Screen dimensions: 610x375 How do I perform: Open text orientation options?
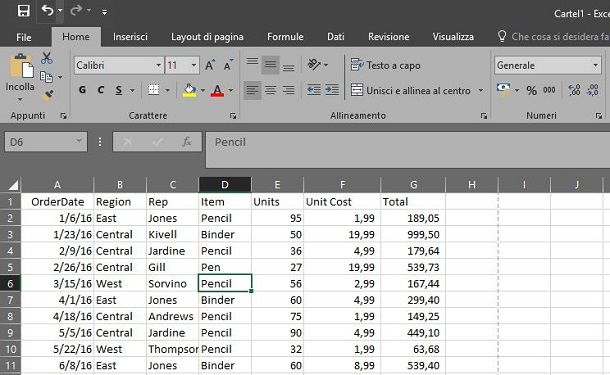[x=314, y=65]
